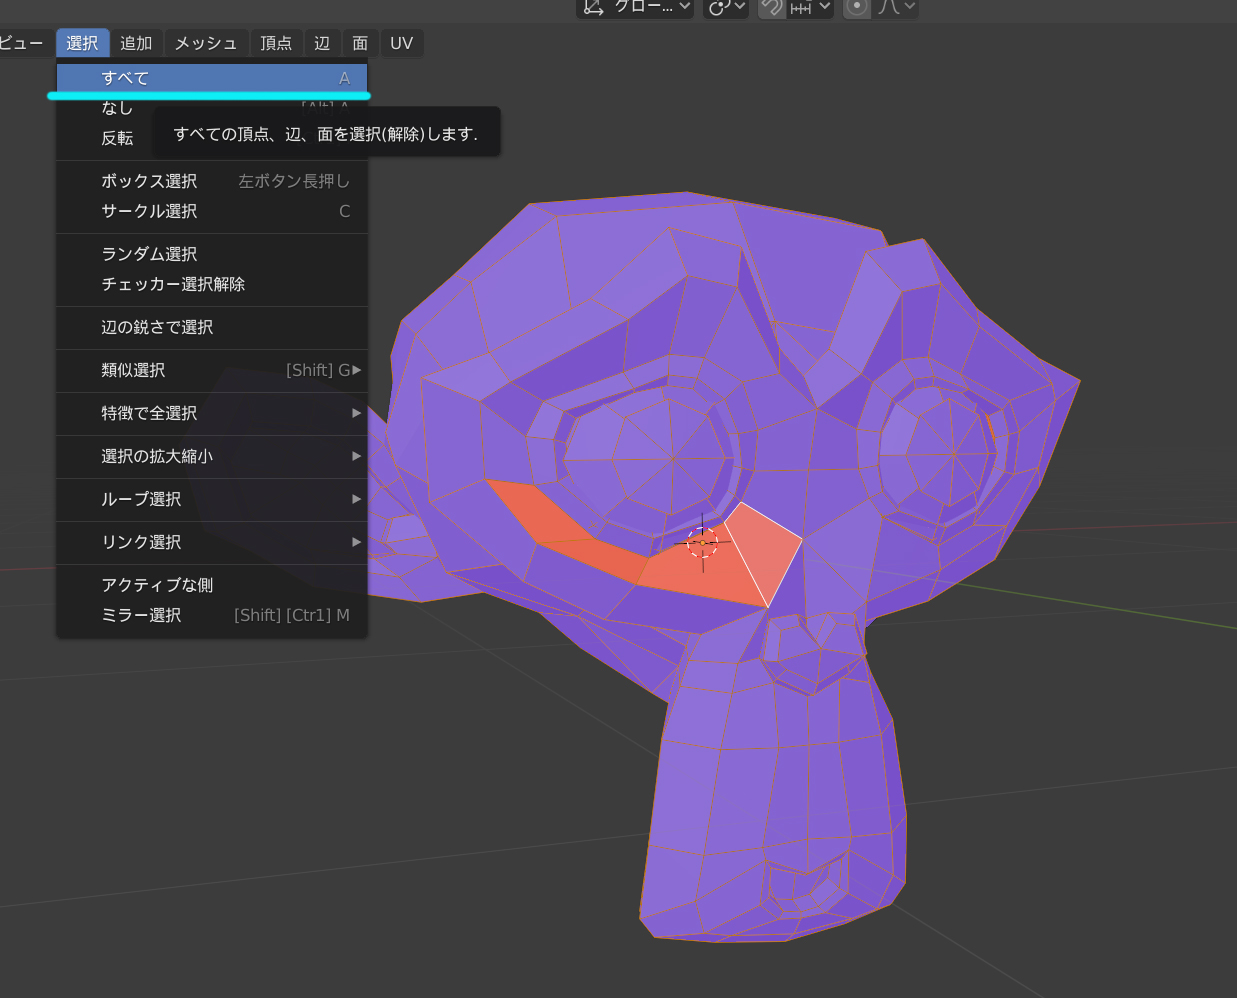1237x998 pixels.
Task: Choose すべて to select all
Action: (x=212, y=78)
